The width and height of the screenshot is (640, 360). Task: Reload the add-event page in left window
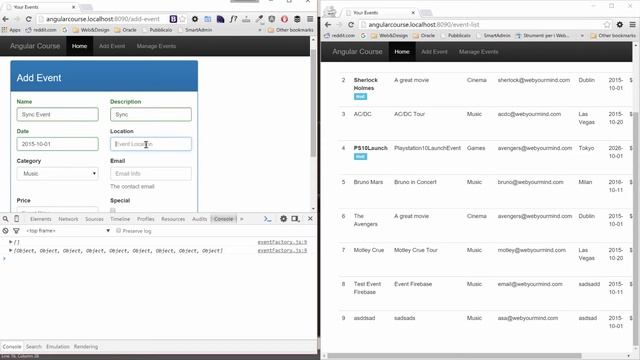pyautogui.click(x=28, y=19)
